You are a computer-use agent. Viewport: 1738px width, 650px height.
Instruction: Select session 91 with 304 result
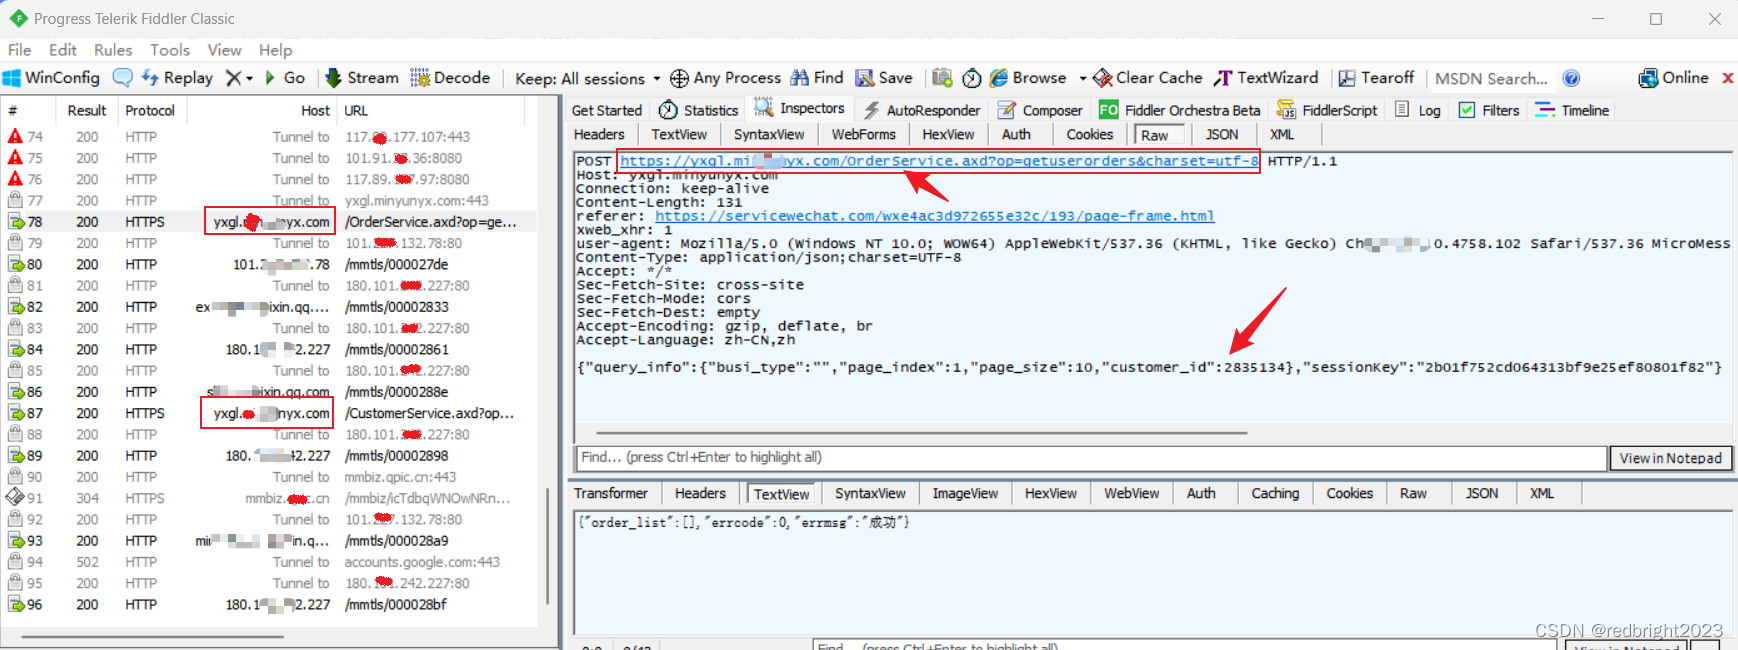(x=268, y=498)
